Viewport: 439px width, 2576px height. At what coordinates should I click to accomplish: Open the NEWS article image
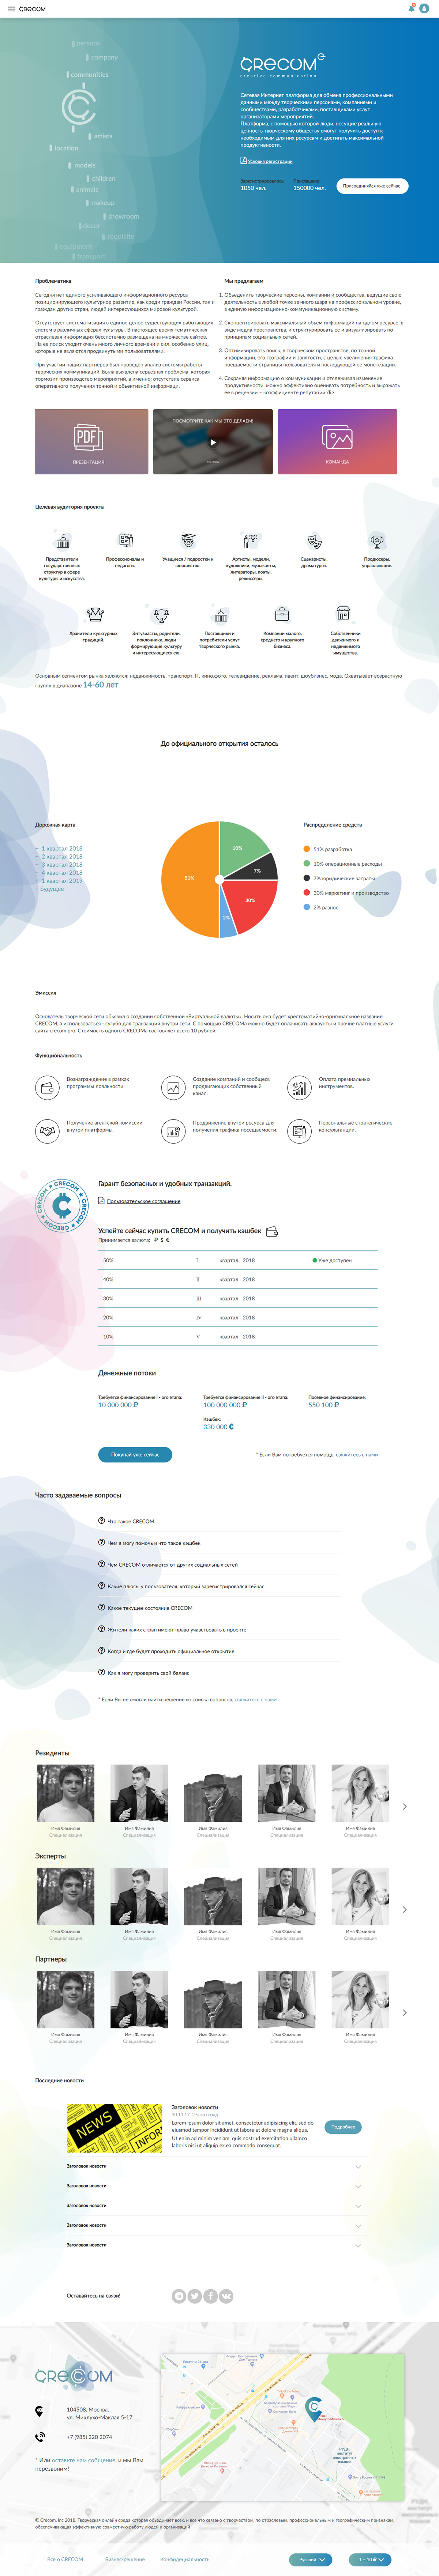point(115,2128)
